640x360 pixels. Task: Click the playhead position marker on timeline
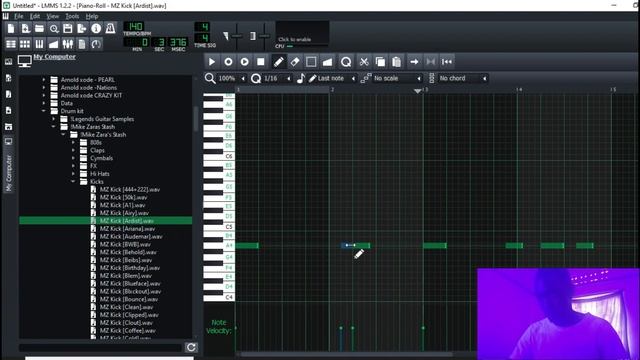[x=418, y=91]
